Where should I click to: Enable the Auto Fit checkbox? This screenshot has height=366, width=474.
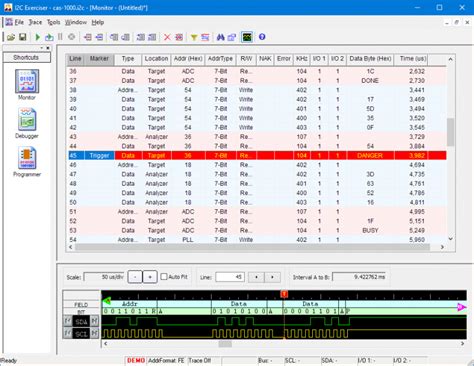pos(164,277)
